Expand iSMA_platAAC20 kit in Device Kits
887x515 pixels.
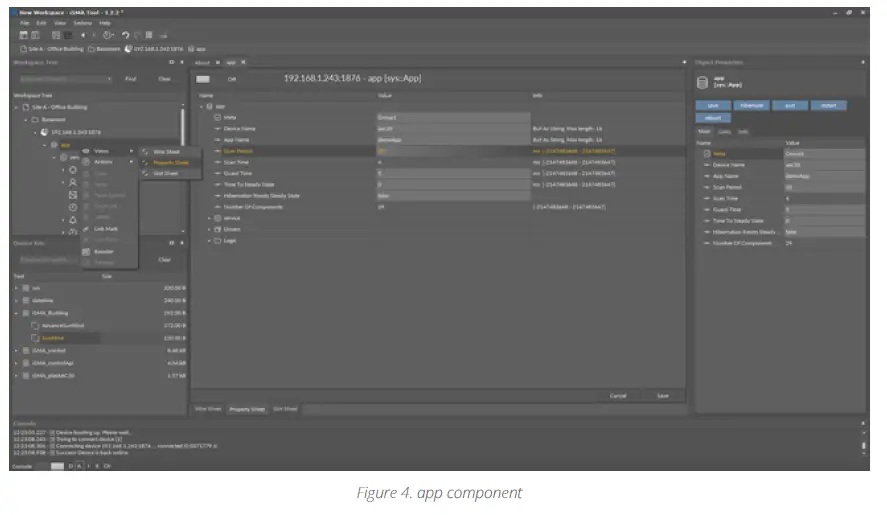(16, 375)
